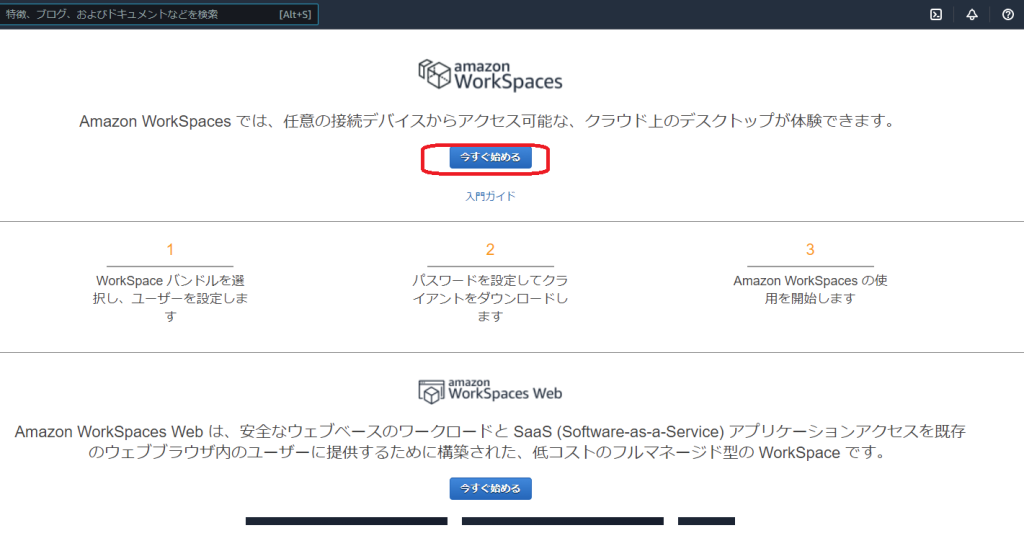The width and height of the screenshot is (1024, 533).
Task: Click the WorkSpaces Web description paragraph
Action: [490, 441]
